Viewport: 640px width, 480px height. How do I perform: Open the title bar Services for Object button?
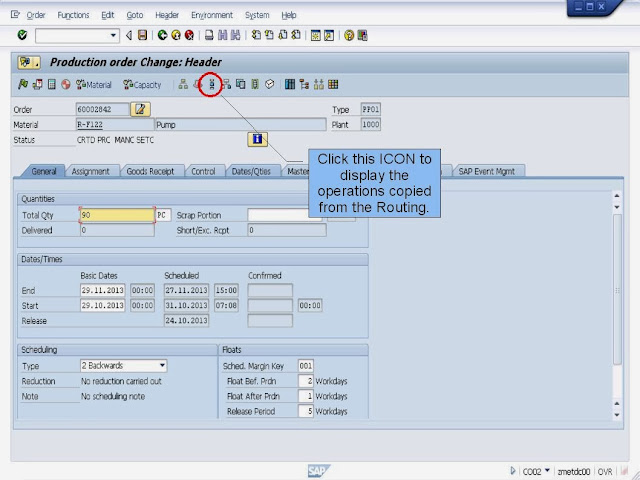click(29, 62)
